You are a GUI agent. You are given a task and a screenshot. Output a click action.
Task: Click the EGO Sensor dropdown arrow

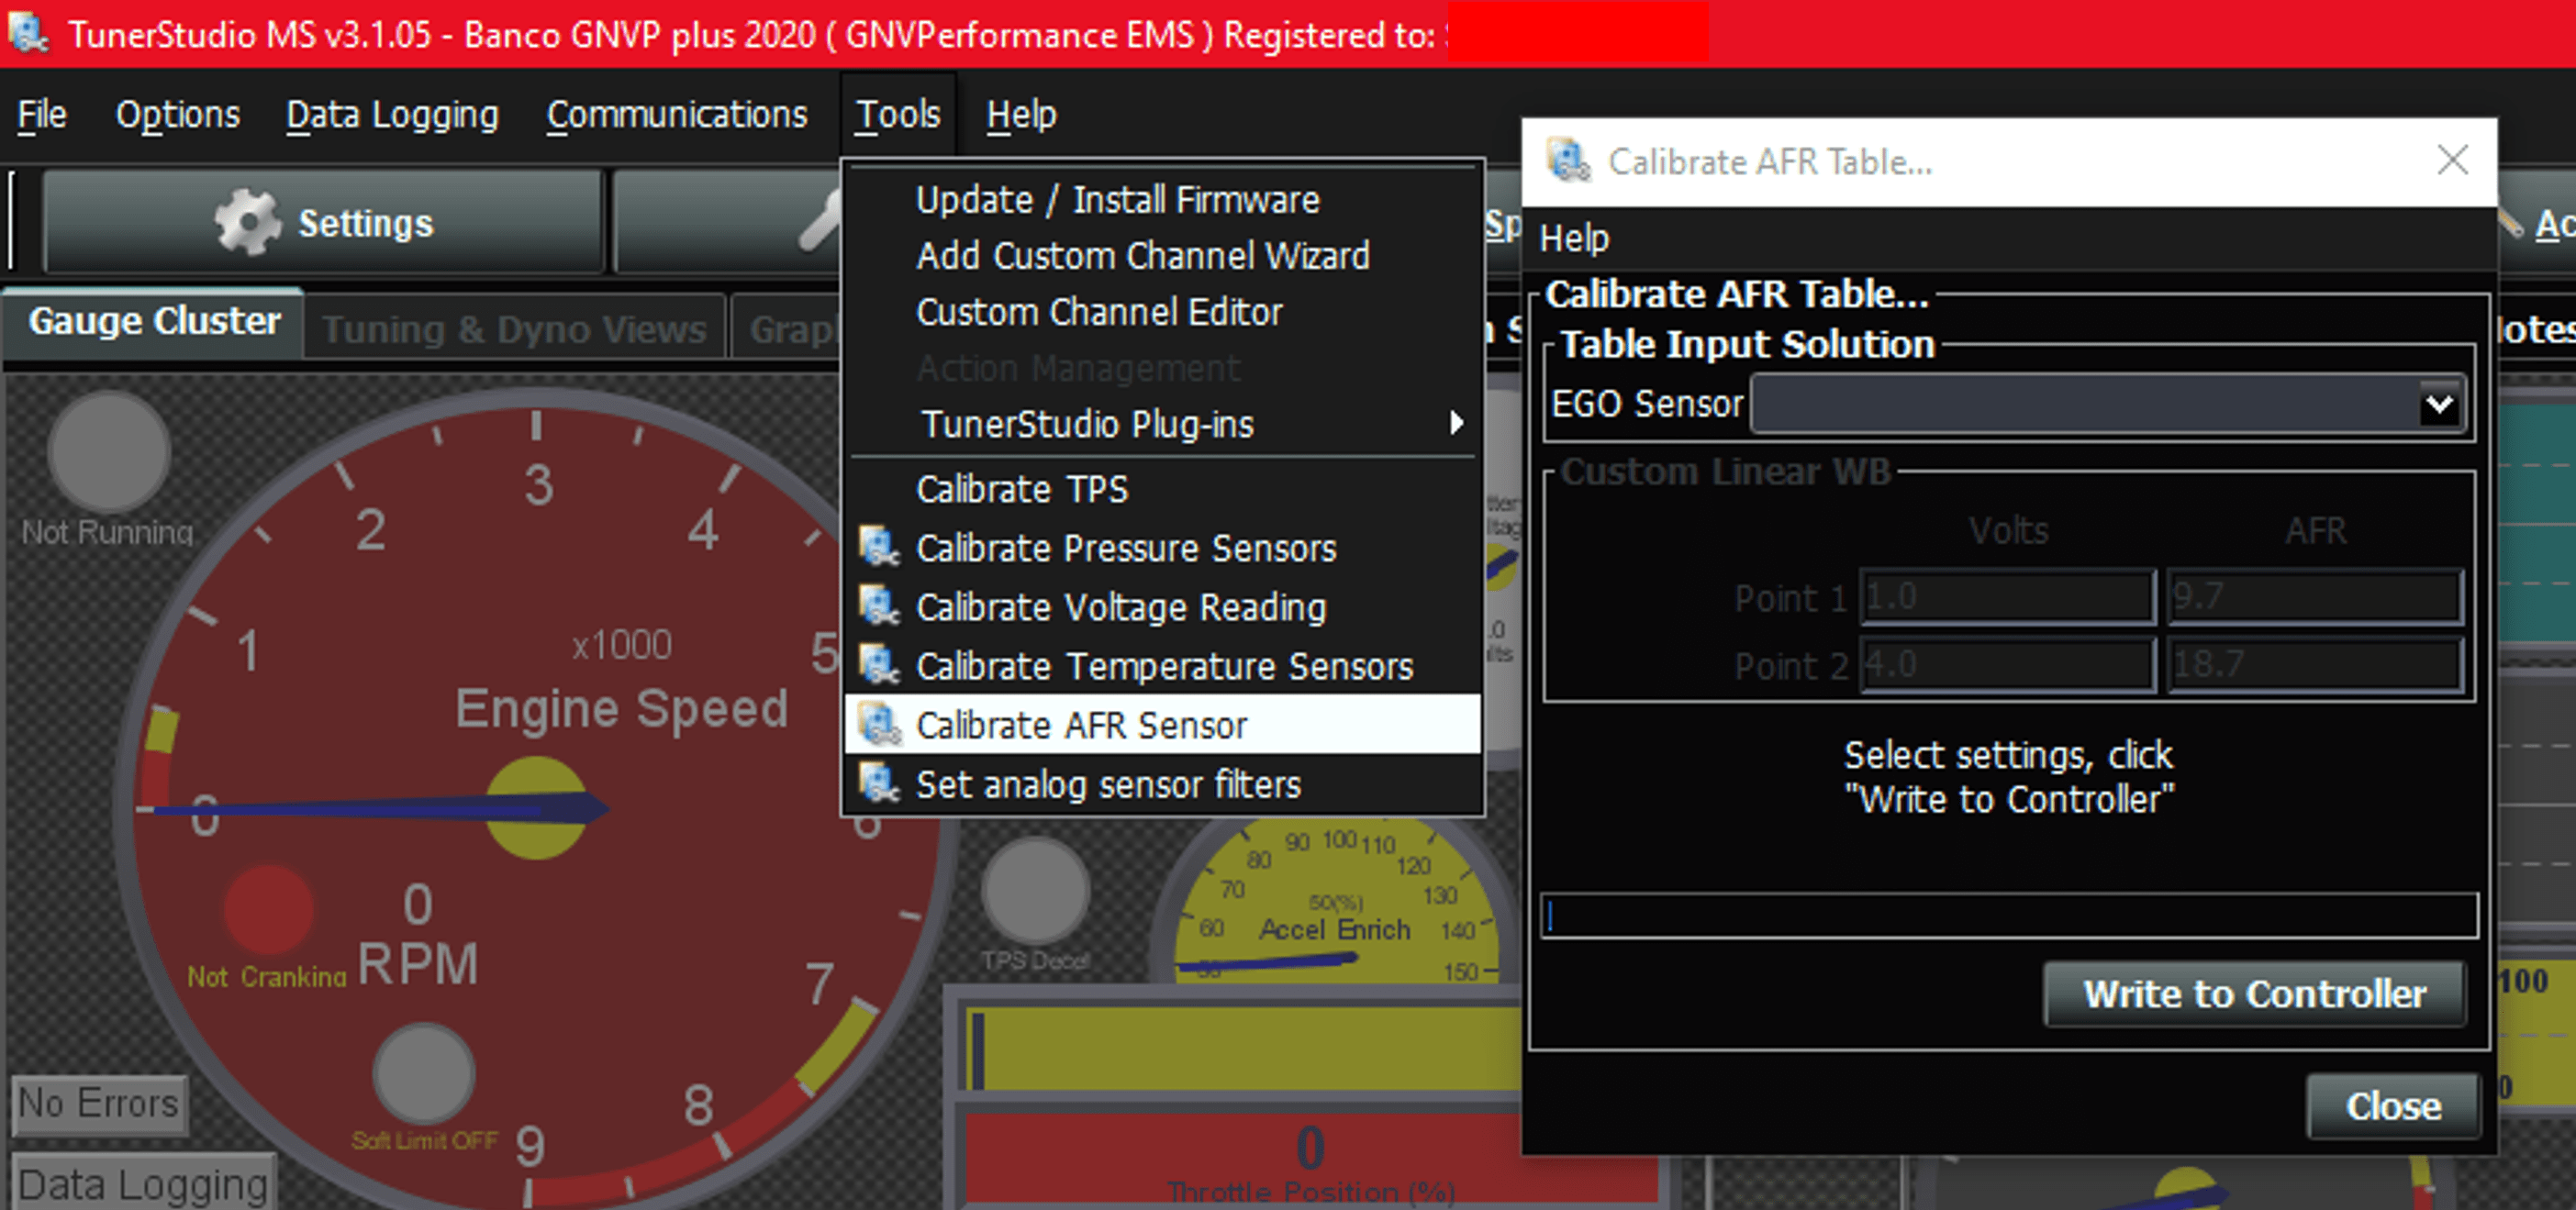[2439, 404]
